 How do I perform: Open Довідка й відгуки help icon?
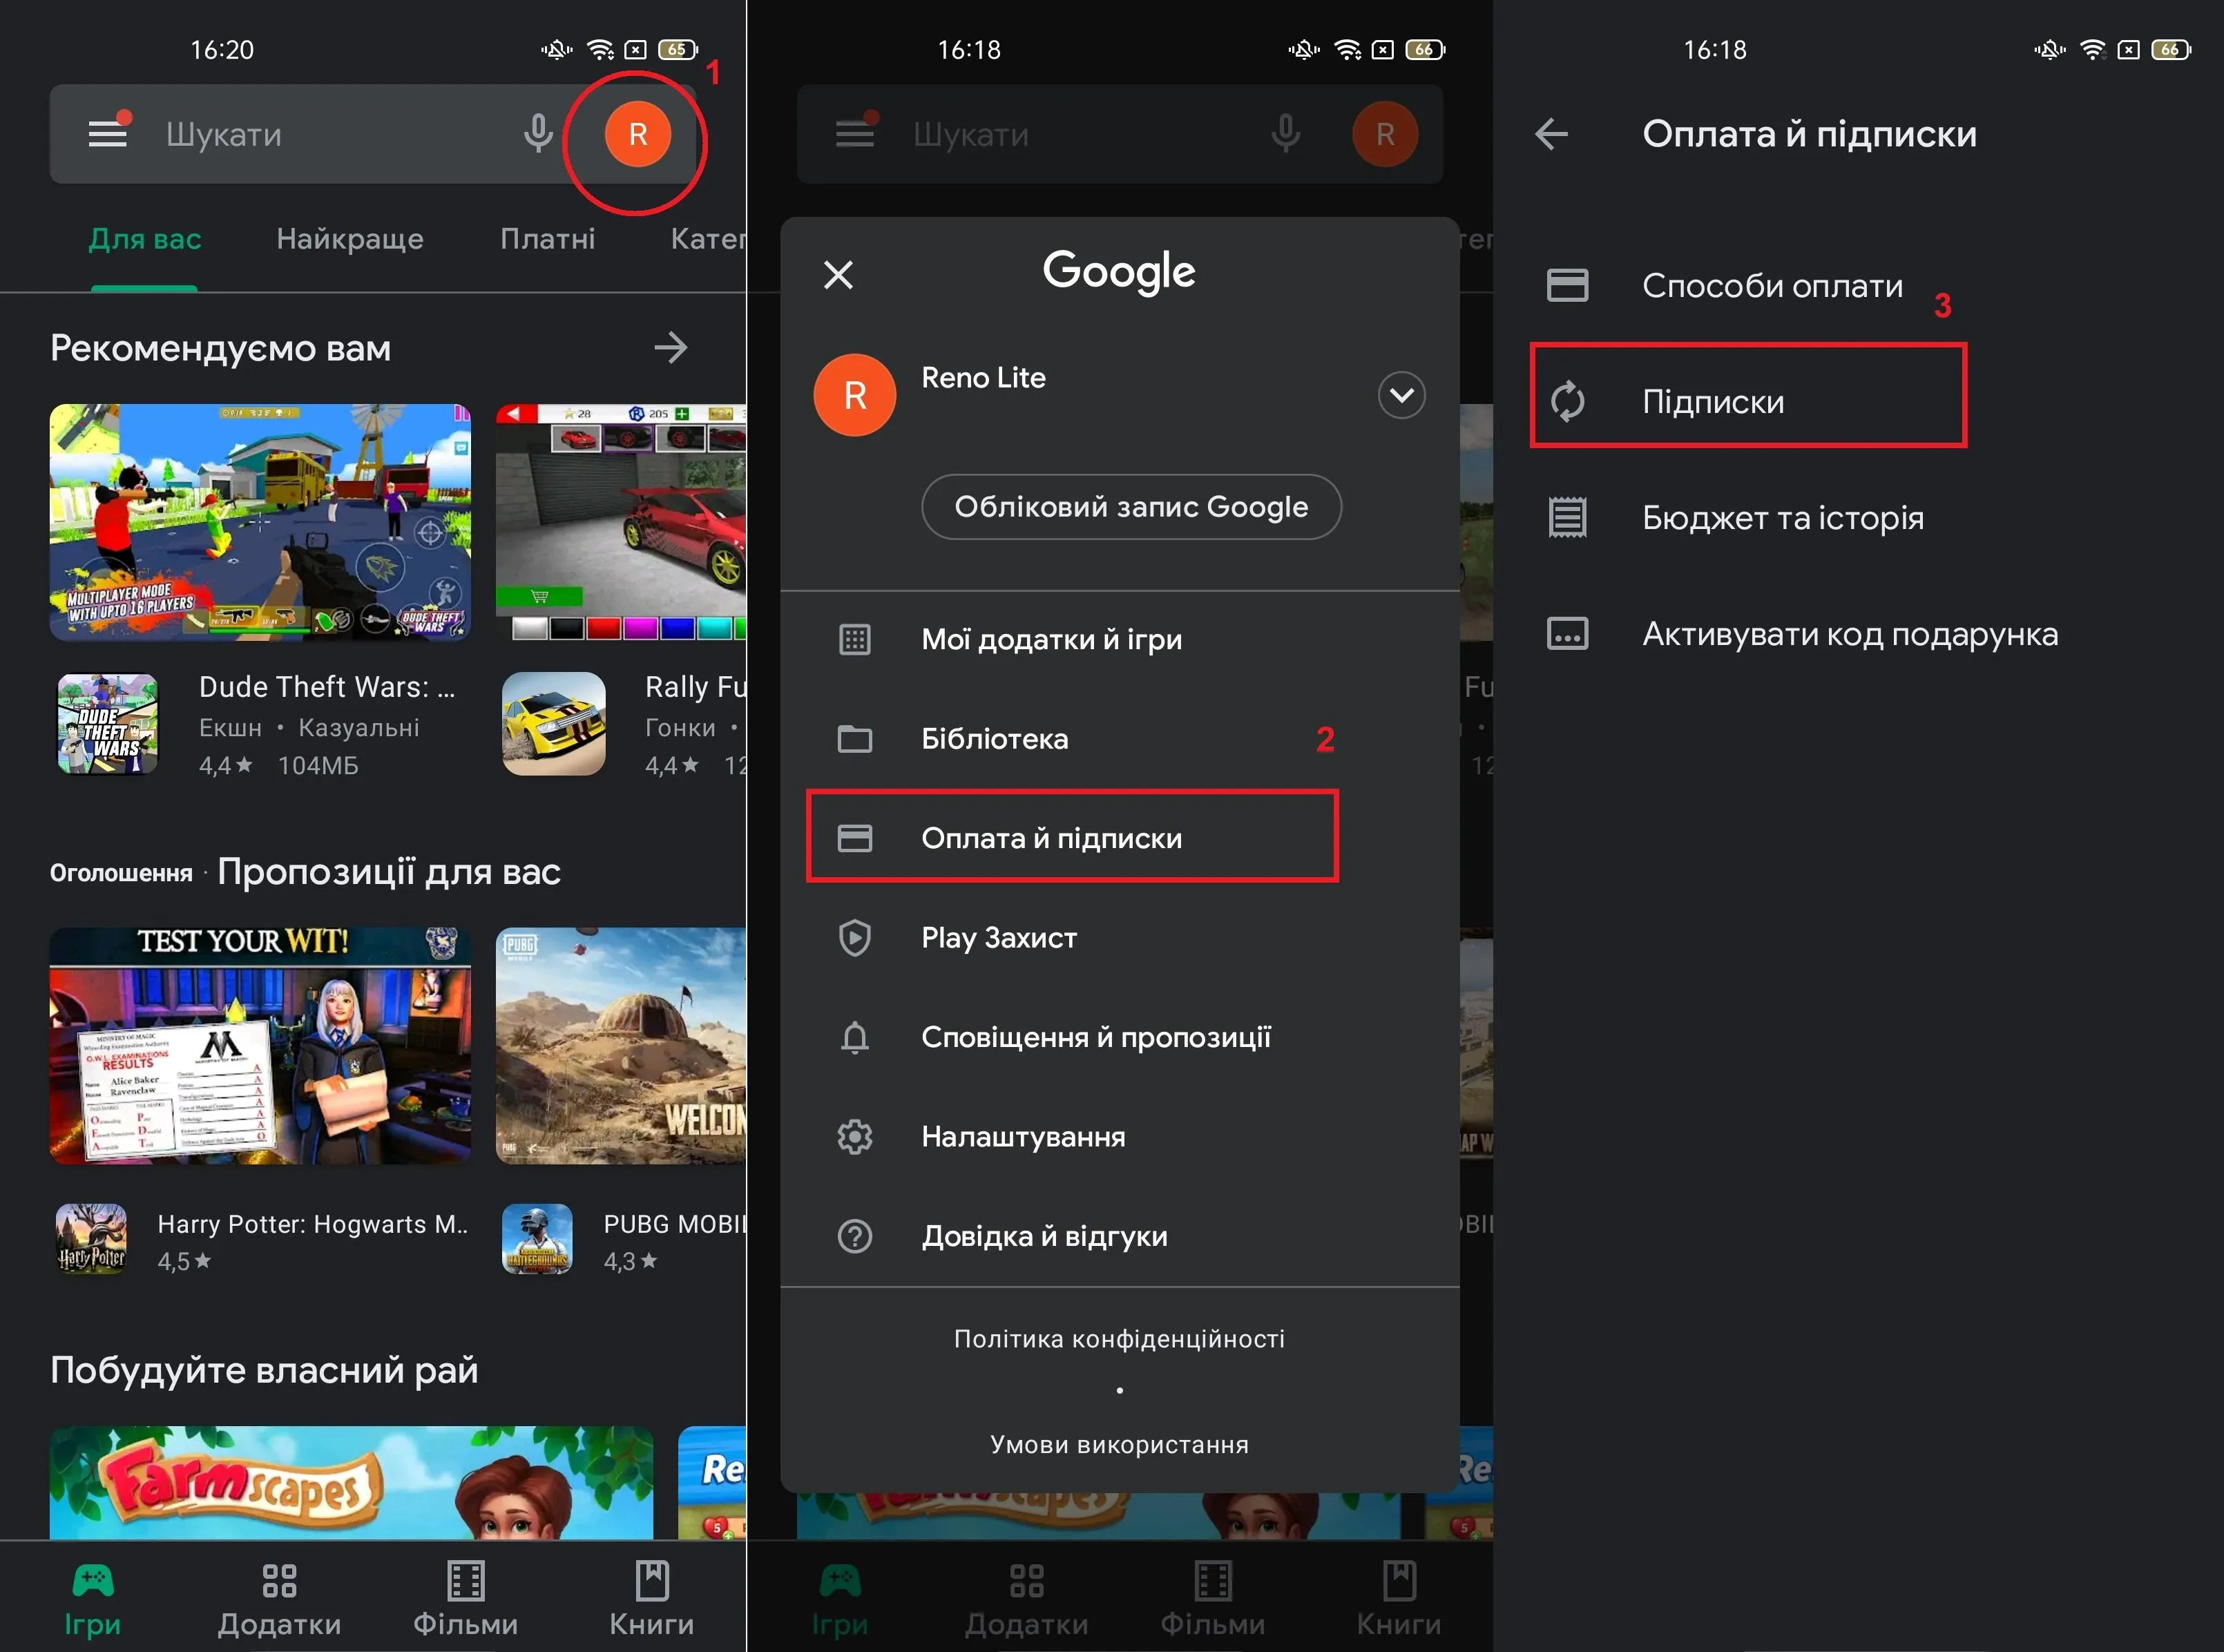[854, 1236]
